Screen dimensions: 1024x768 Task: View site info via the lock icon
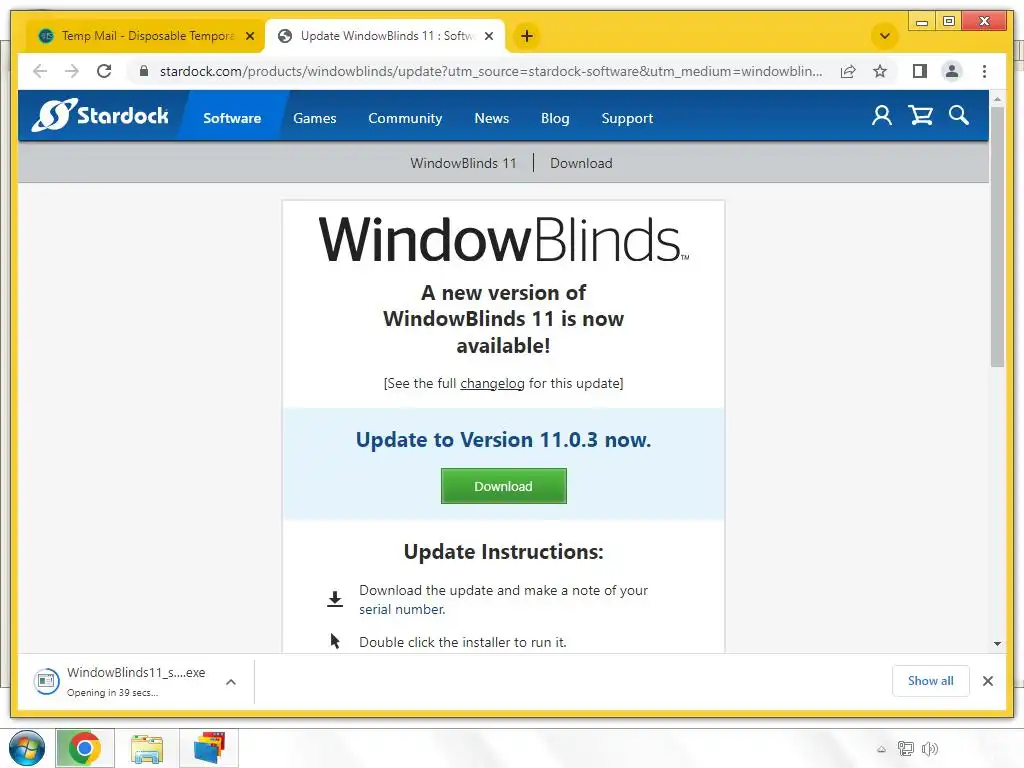(144, 71)
